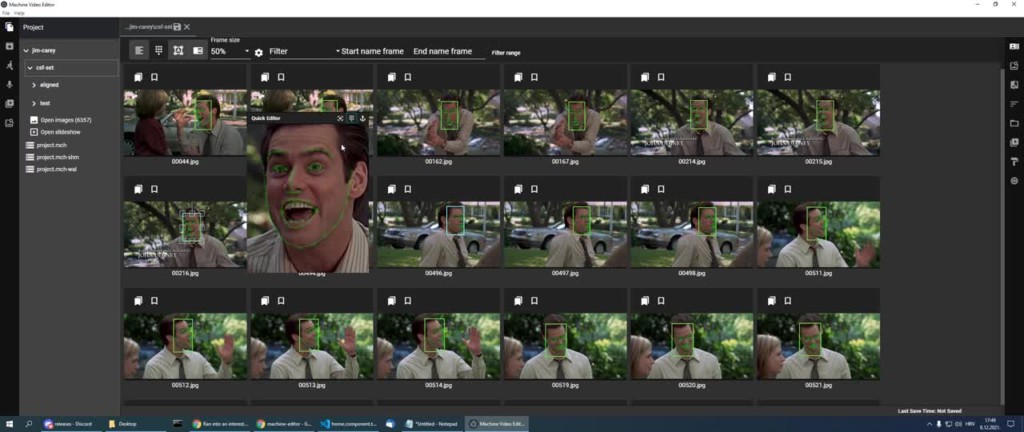
Task: Toggle the bookmark on frame 00162.jpg
Action: click(408, 77)
